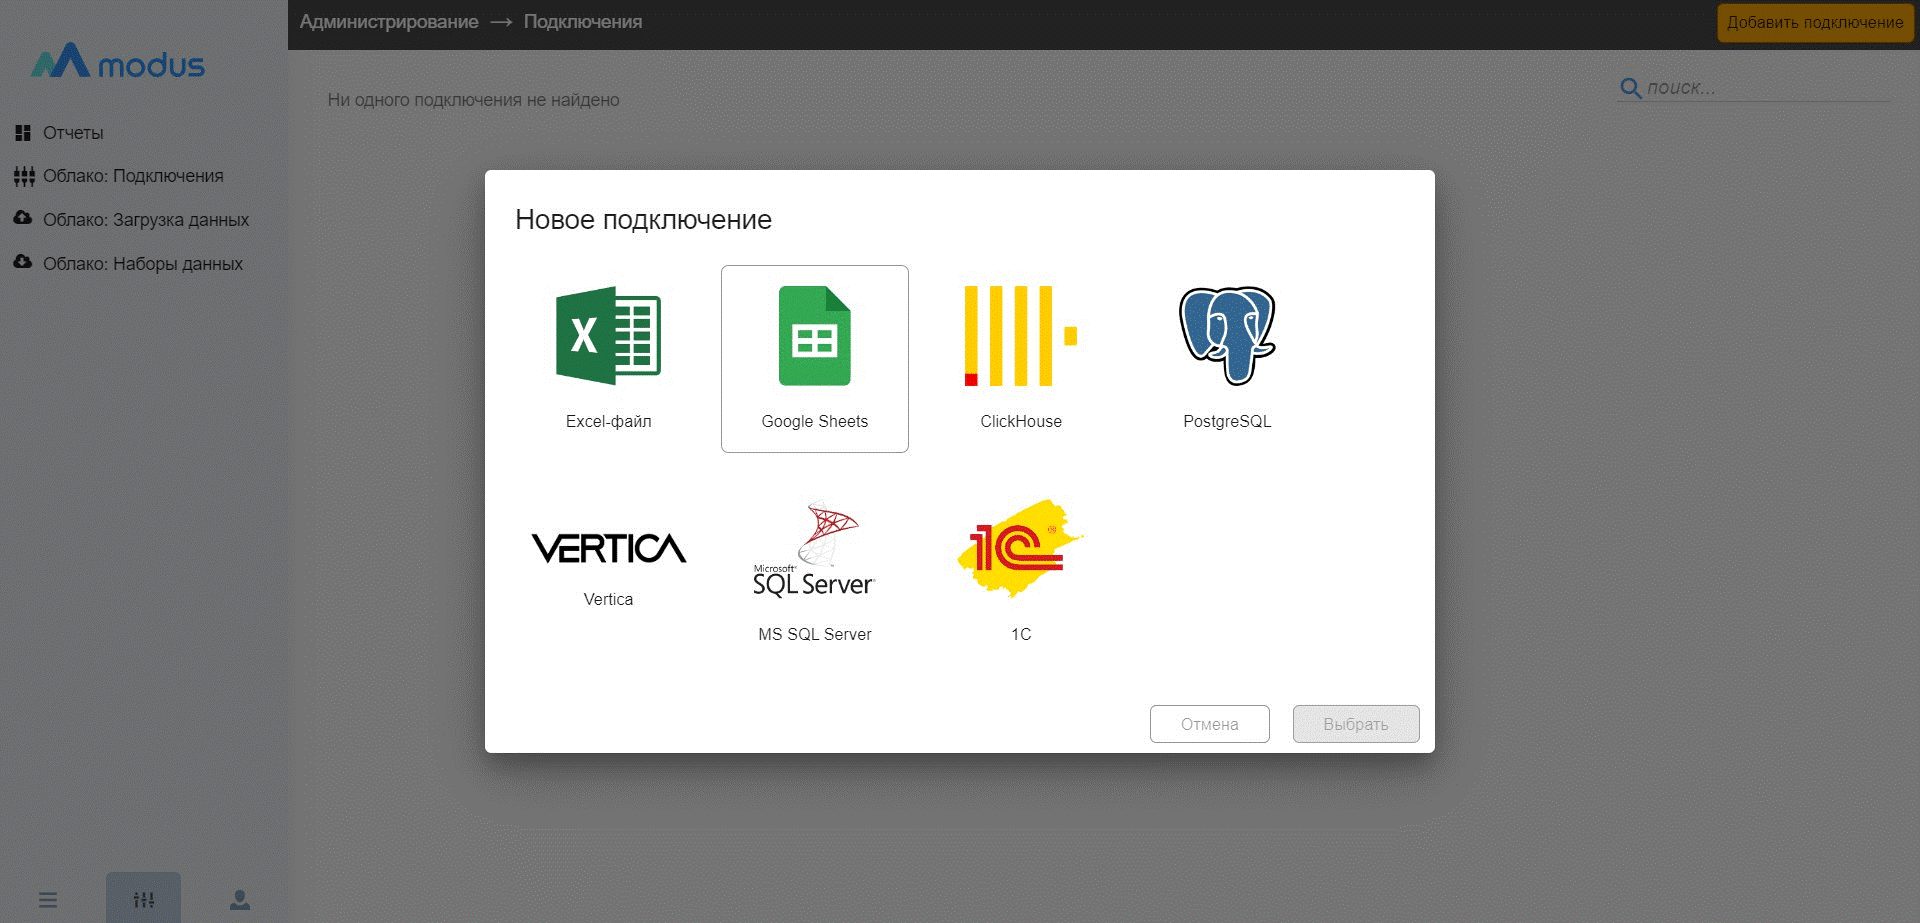The height and width of the screenshot is (923, 1920).
Task: Select the MS SQL Server icon
Action: pyautogui.click(x=814, y=550)
